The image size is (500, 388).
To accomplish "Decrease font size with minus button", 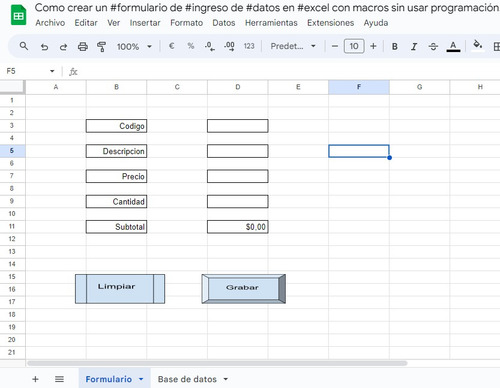I will [x=335, y=46].
